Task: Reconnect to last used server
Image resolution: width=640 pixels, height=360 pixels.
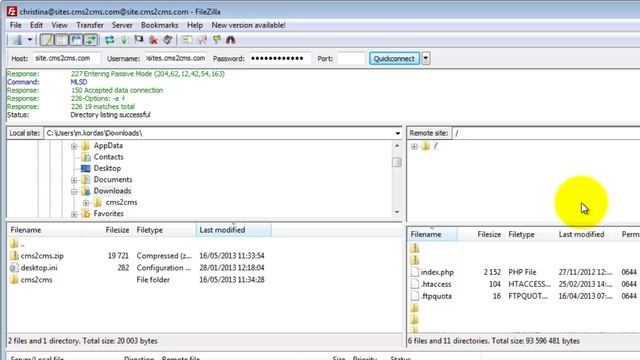Action: [x=168, y=40]
